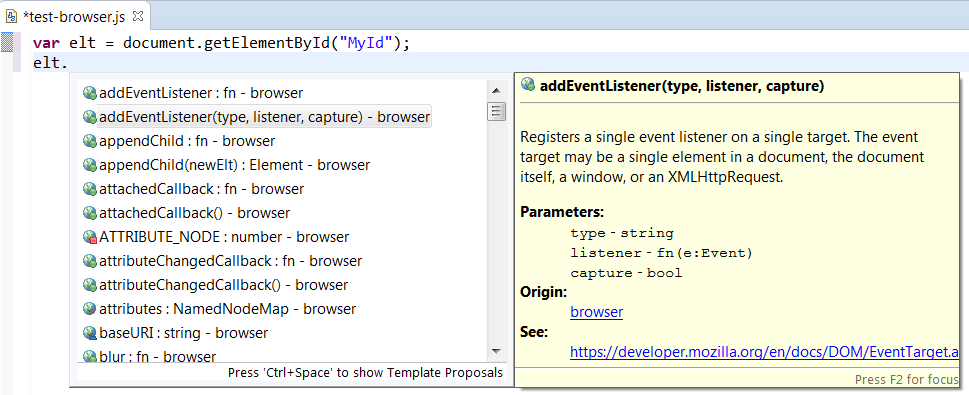Click globe icon beside 'blur : fn'
This screenshot has height=395, width=969.
90,356
